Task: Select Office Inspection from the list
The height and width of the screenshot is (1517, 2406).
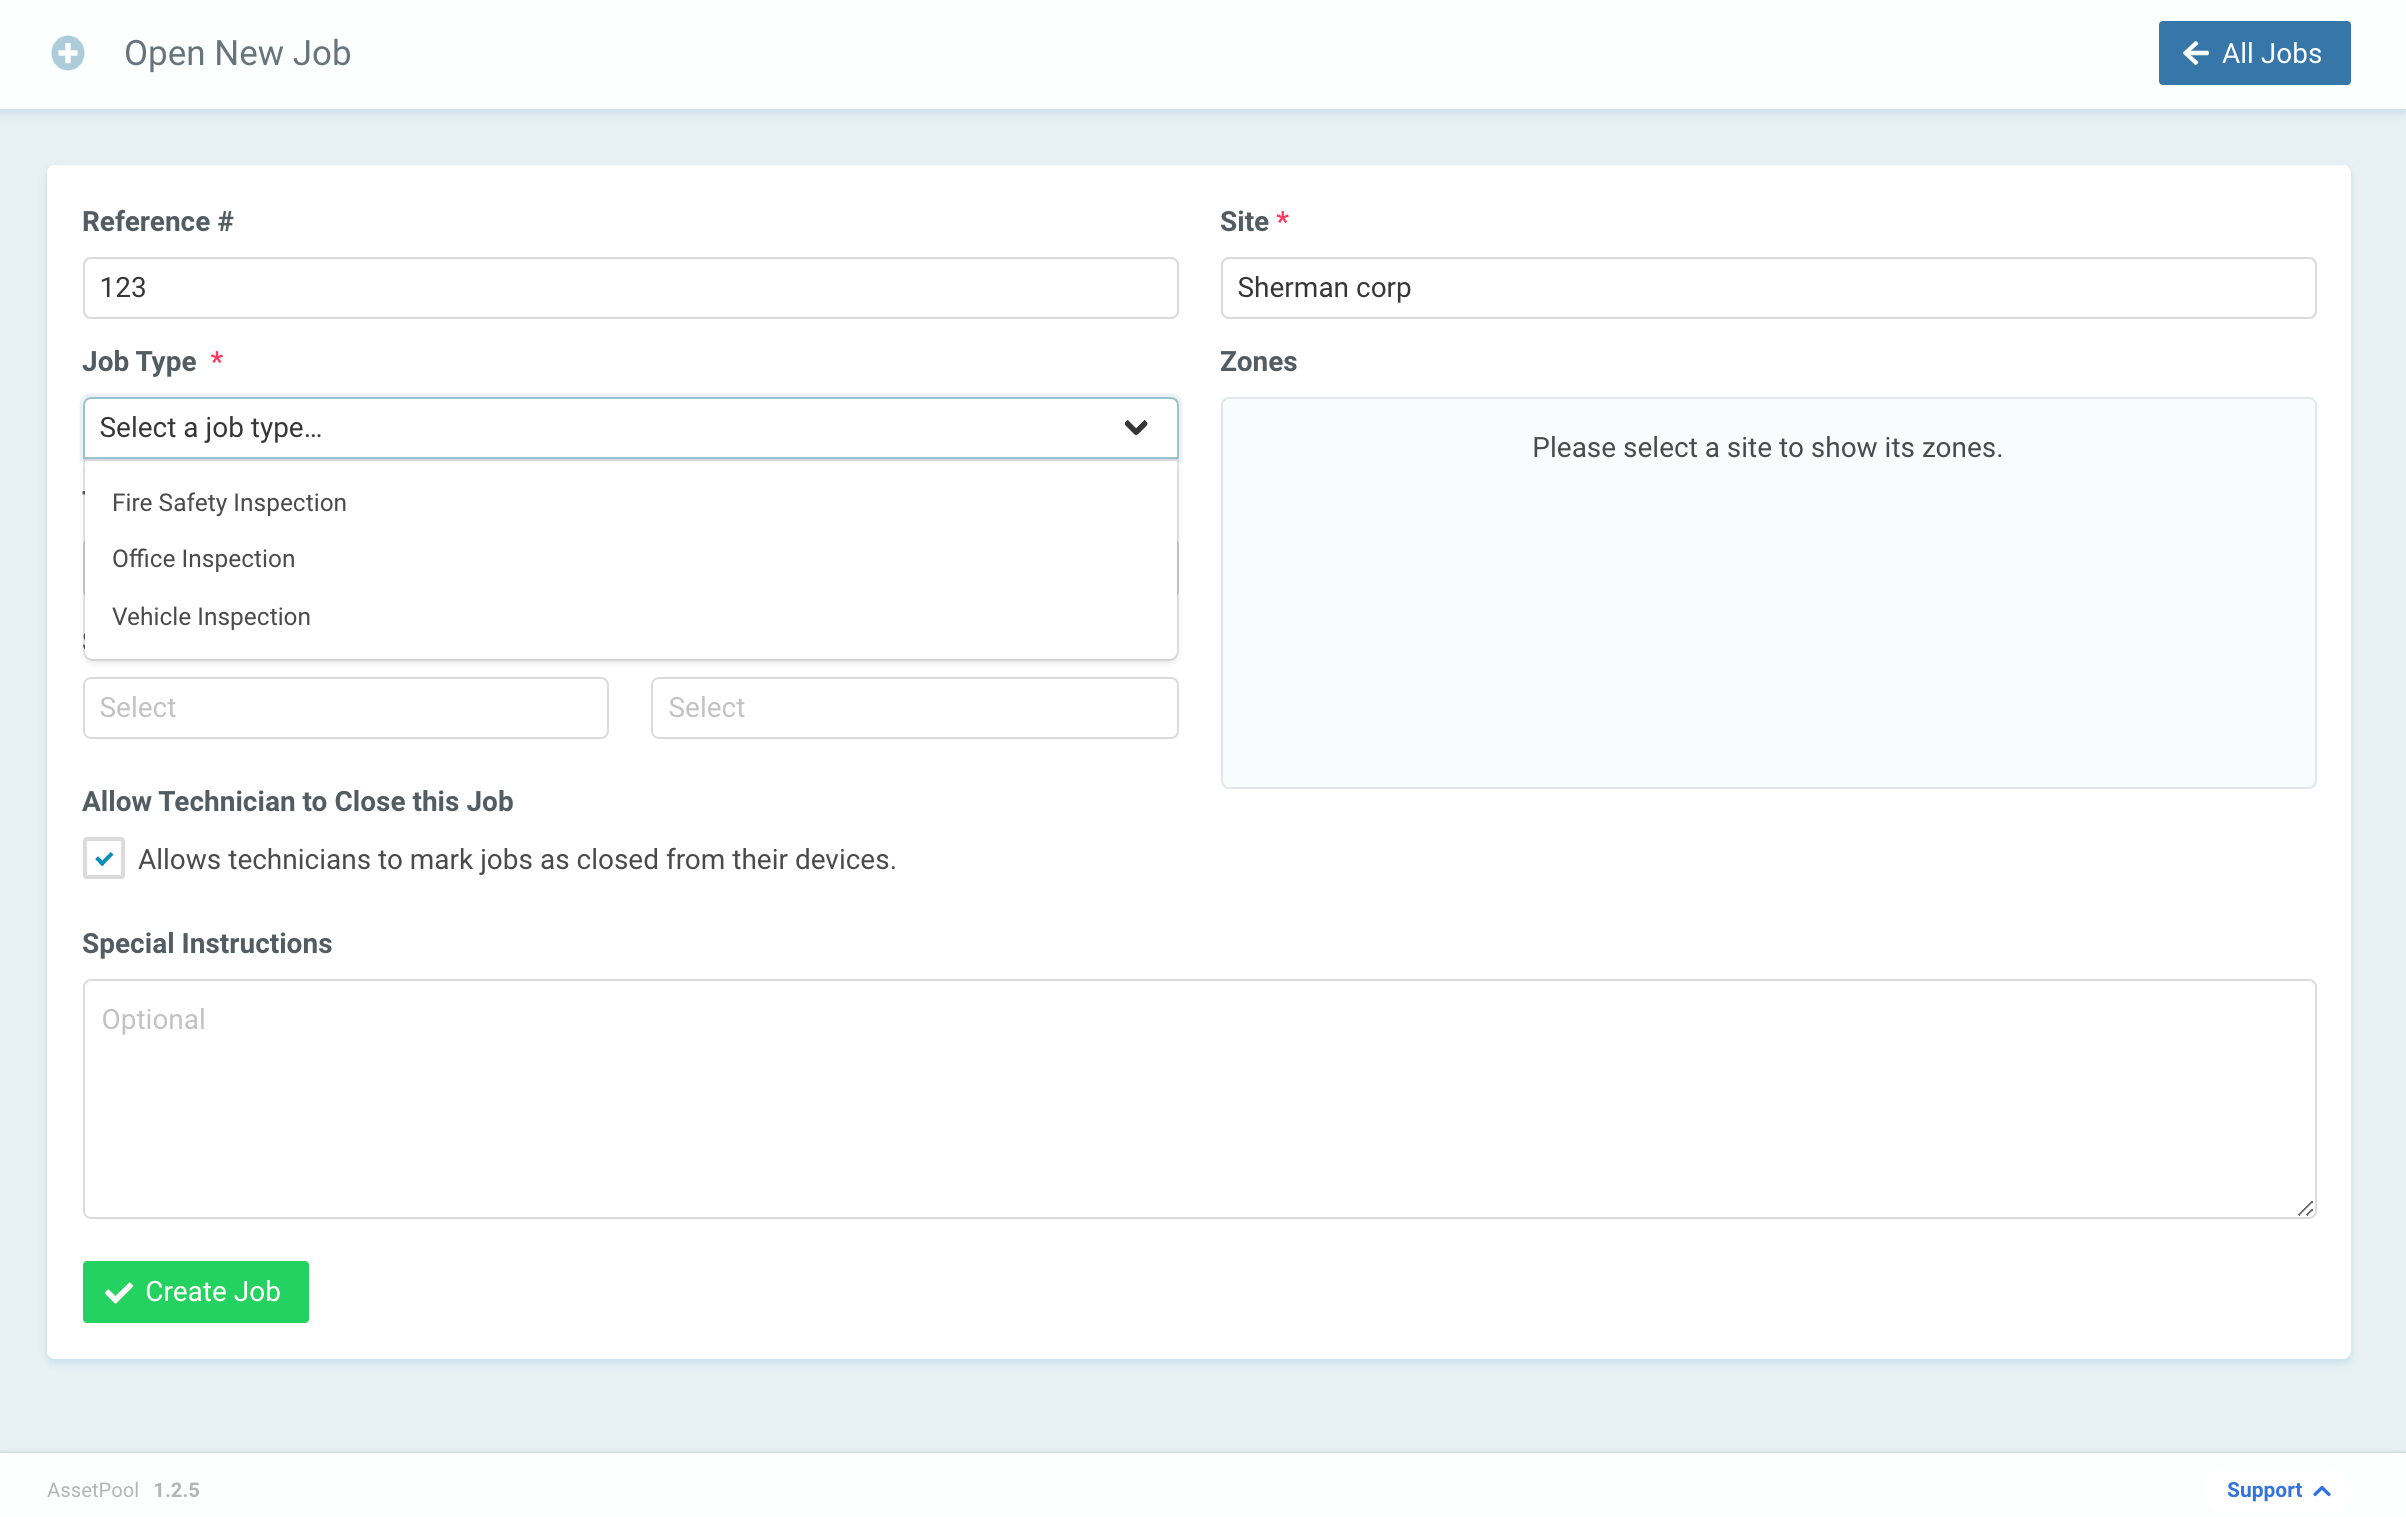Action: (203, 558)
